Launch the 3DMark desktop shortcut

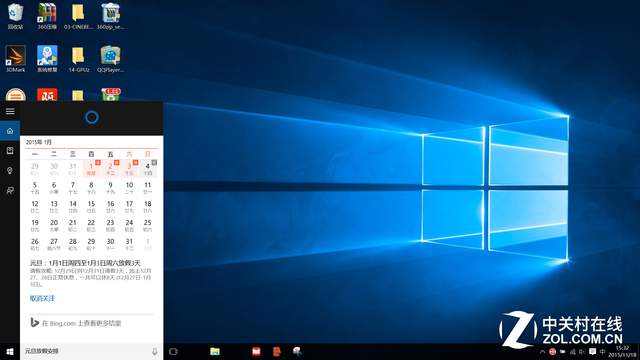coord(16,59)
